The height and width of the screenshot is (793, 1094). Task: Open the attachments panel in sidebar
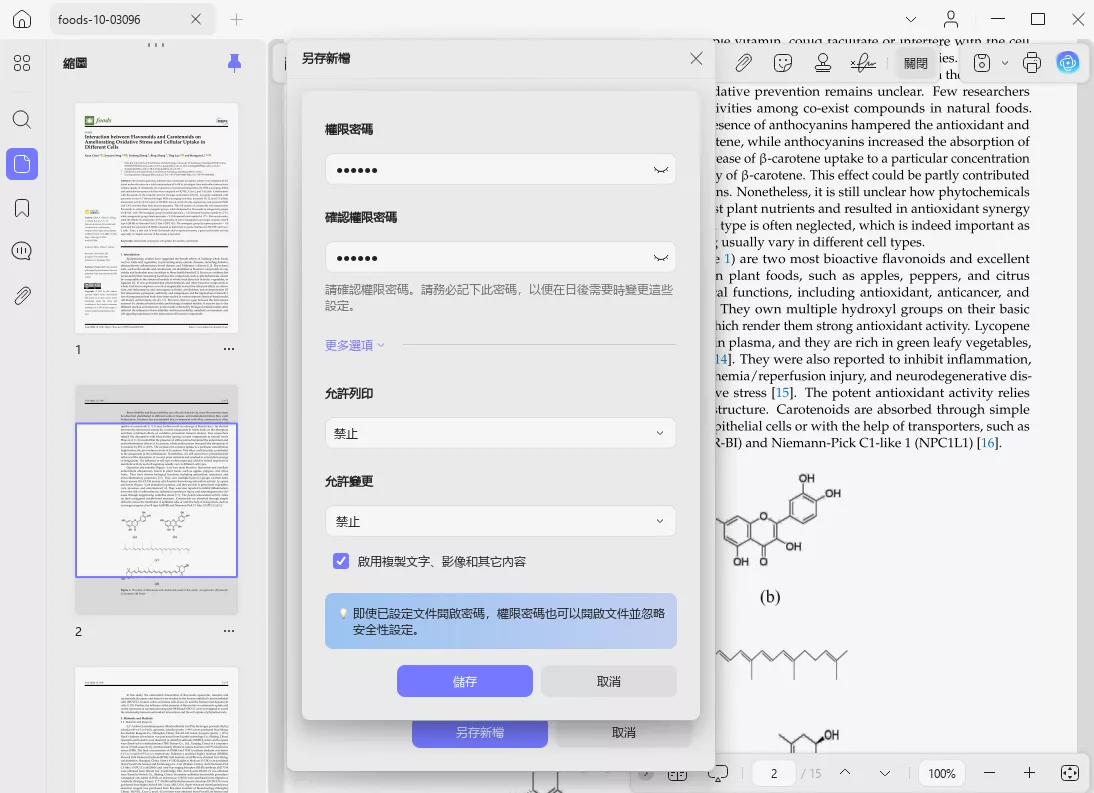[22, 296]
